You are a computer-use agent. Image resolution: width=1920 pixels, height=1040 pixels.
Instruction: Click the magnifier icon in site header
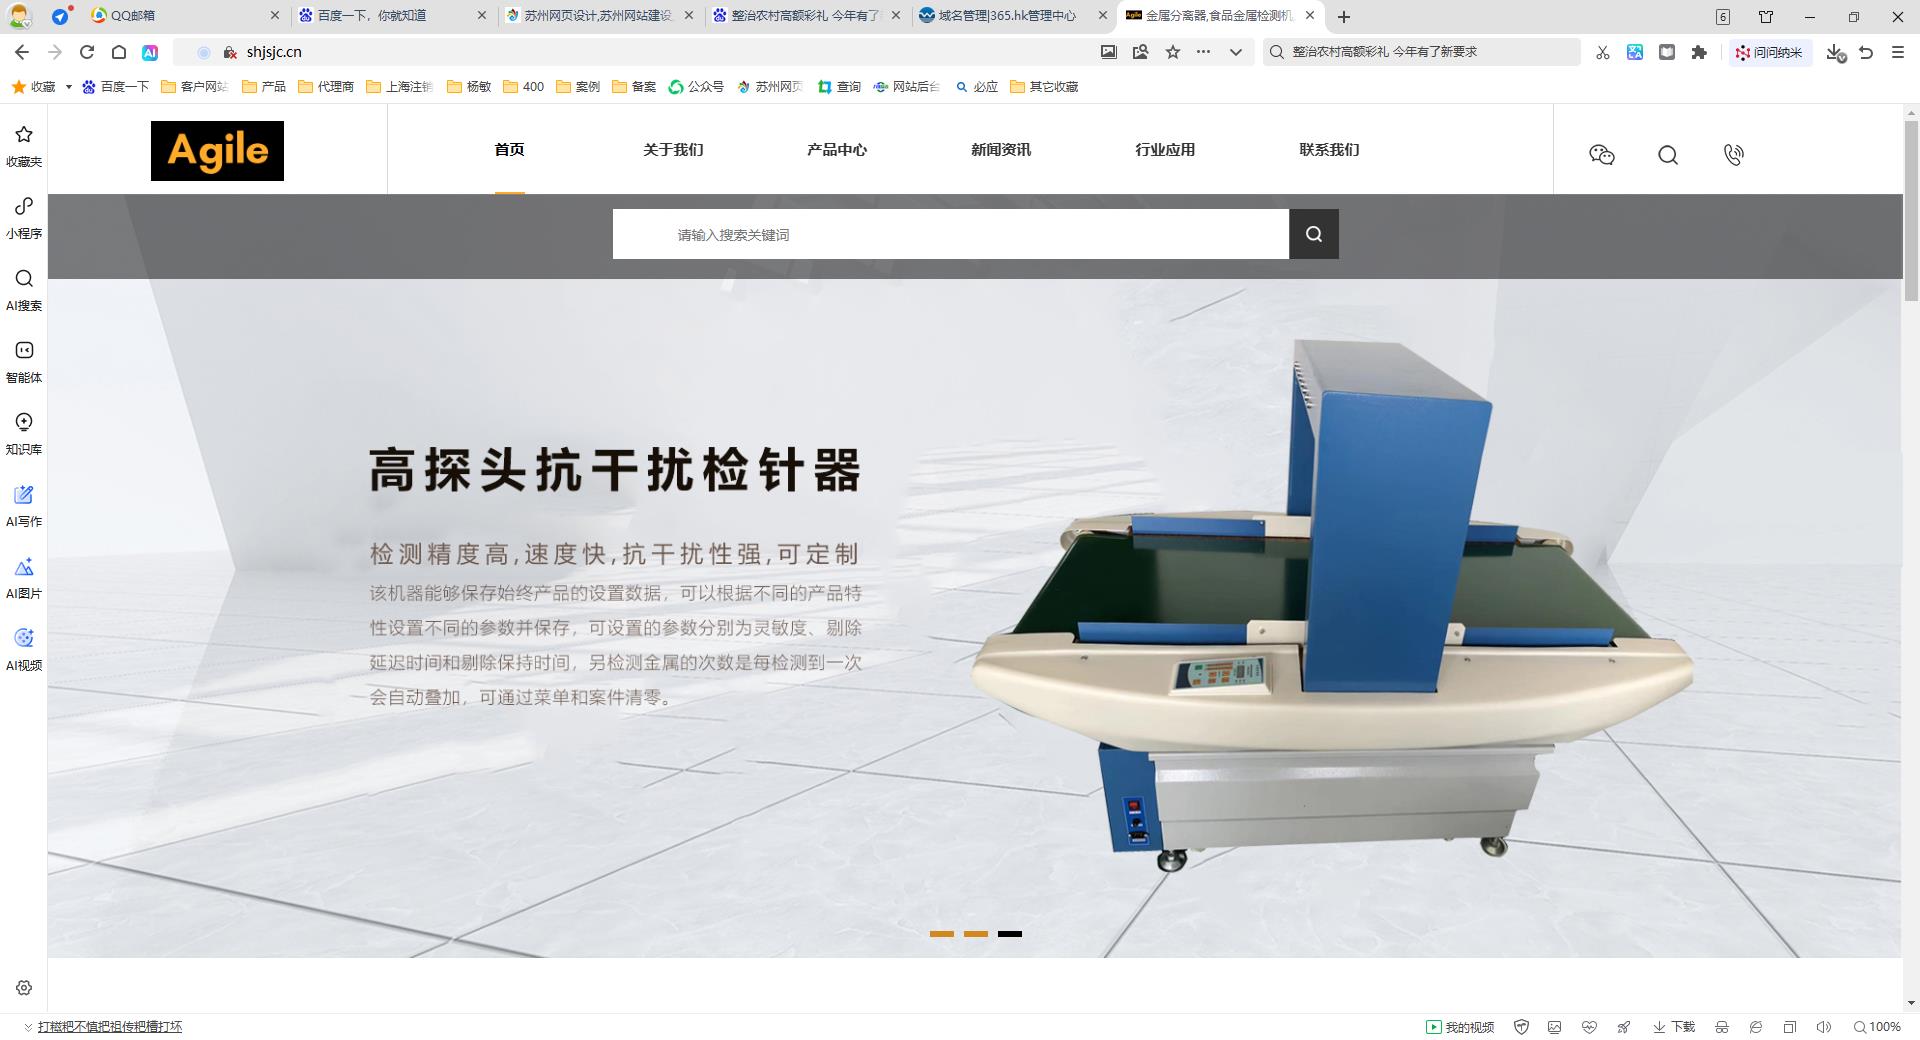pos(1667,155)
